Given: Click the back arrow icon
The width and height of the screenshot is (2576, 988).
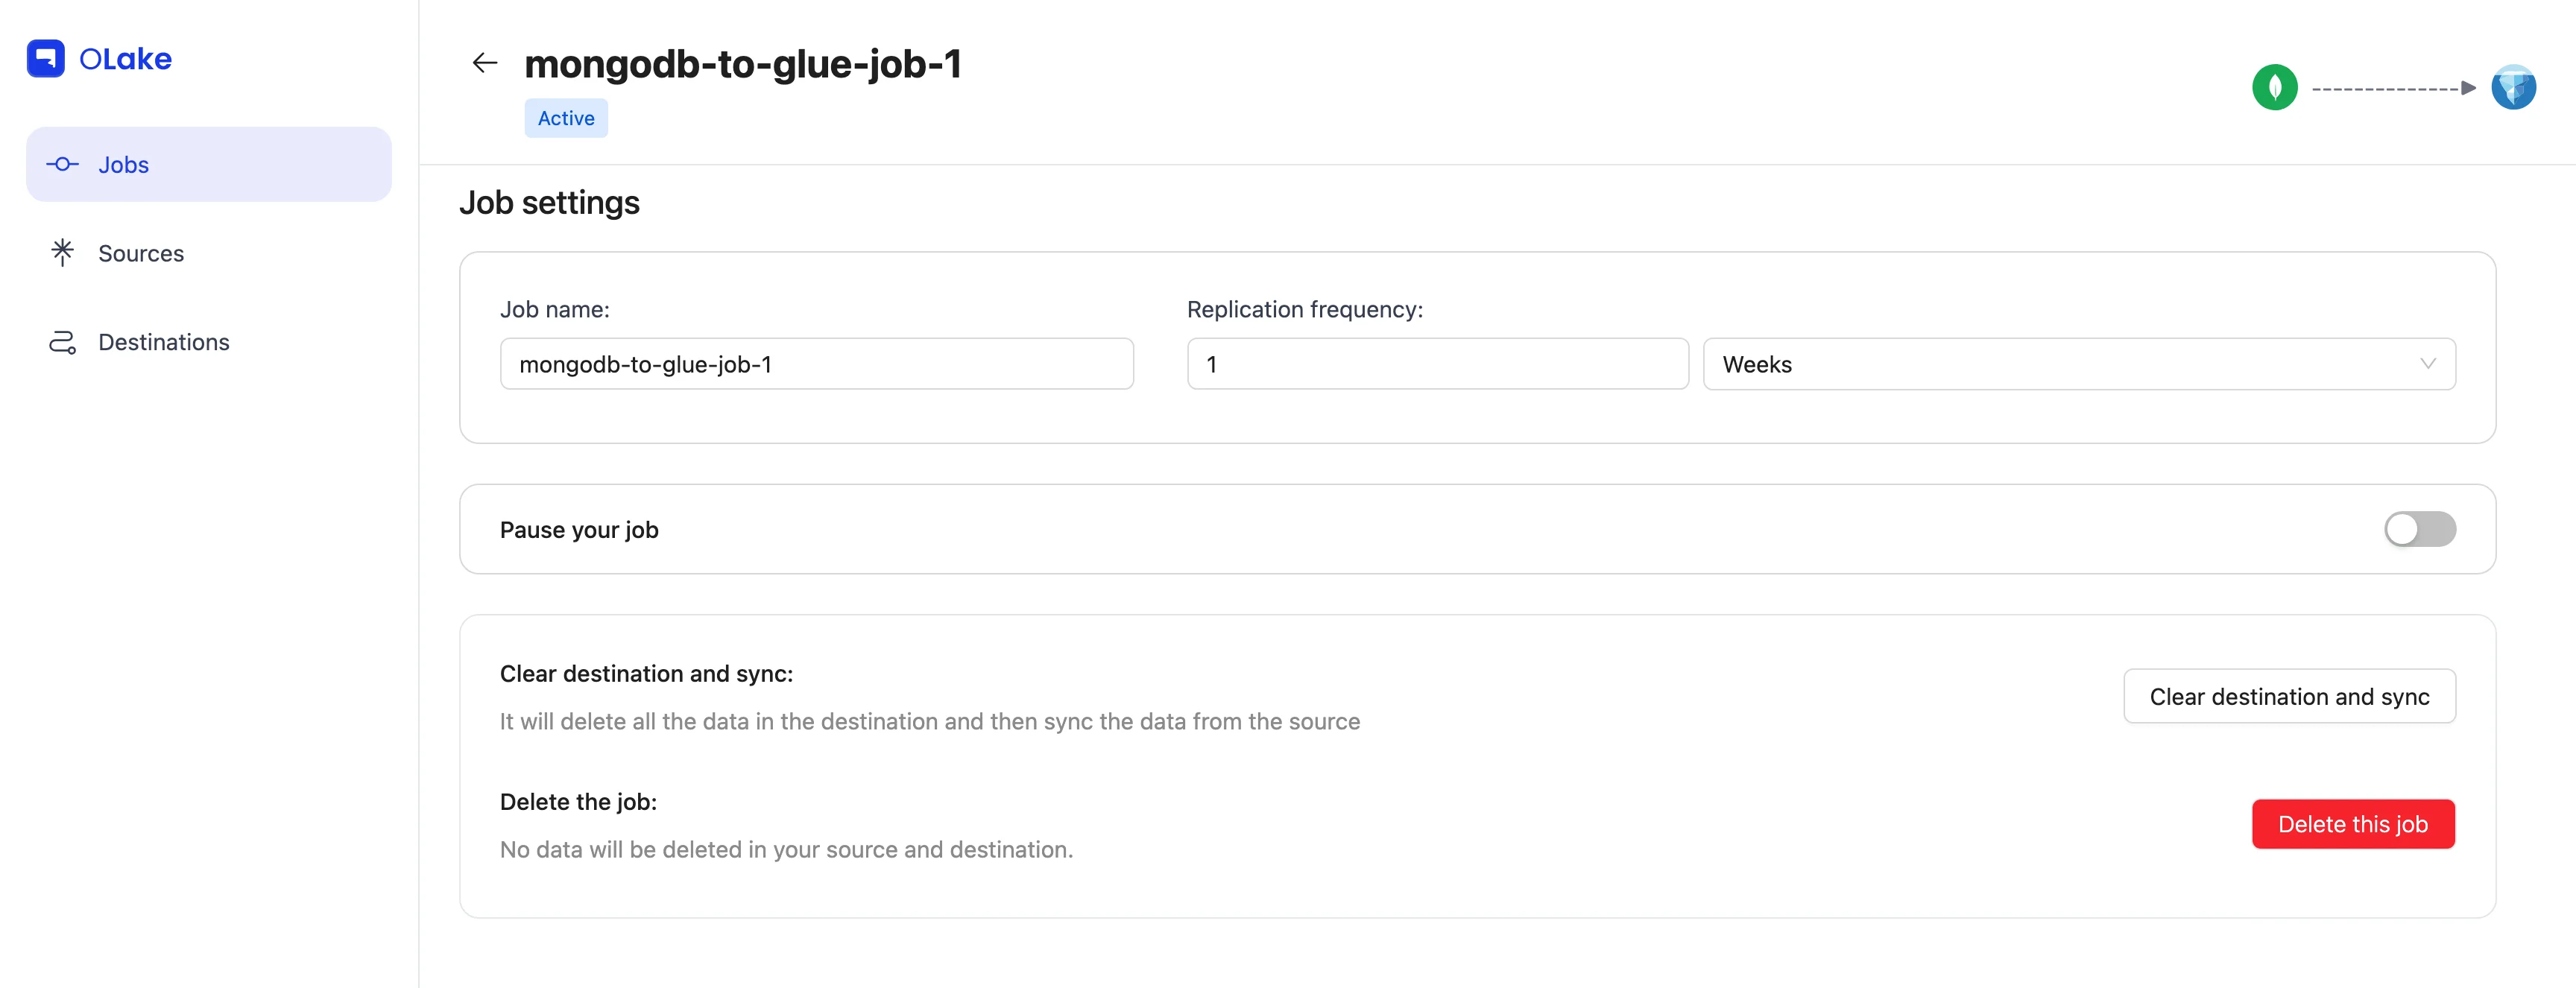Looking at the screenshot, I should [485, 63].
